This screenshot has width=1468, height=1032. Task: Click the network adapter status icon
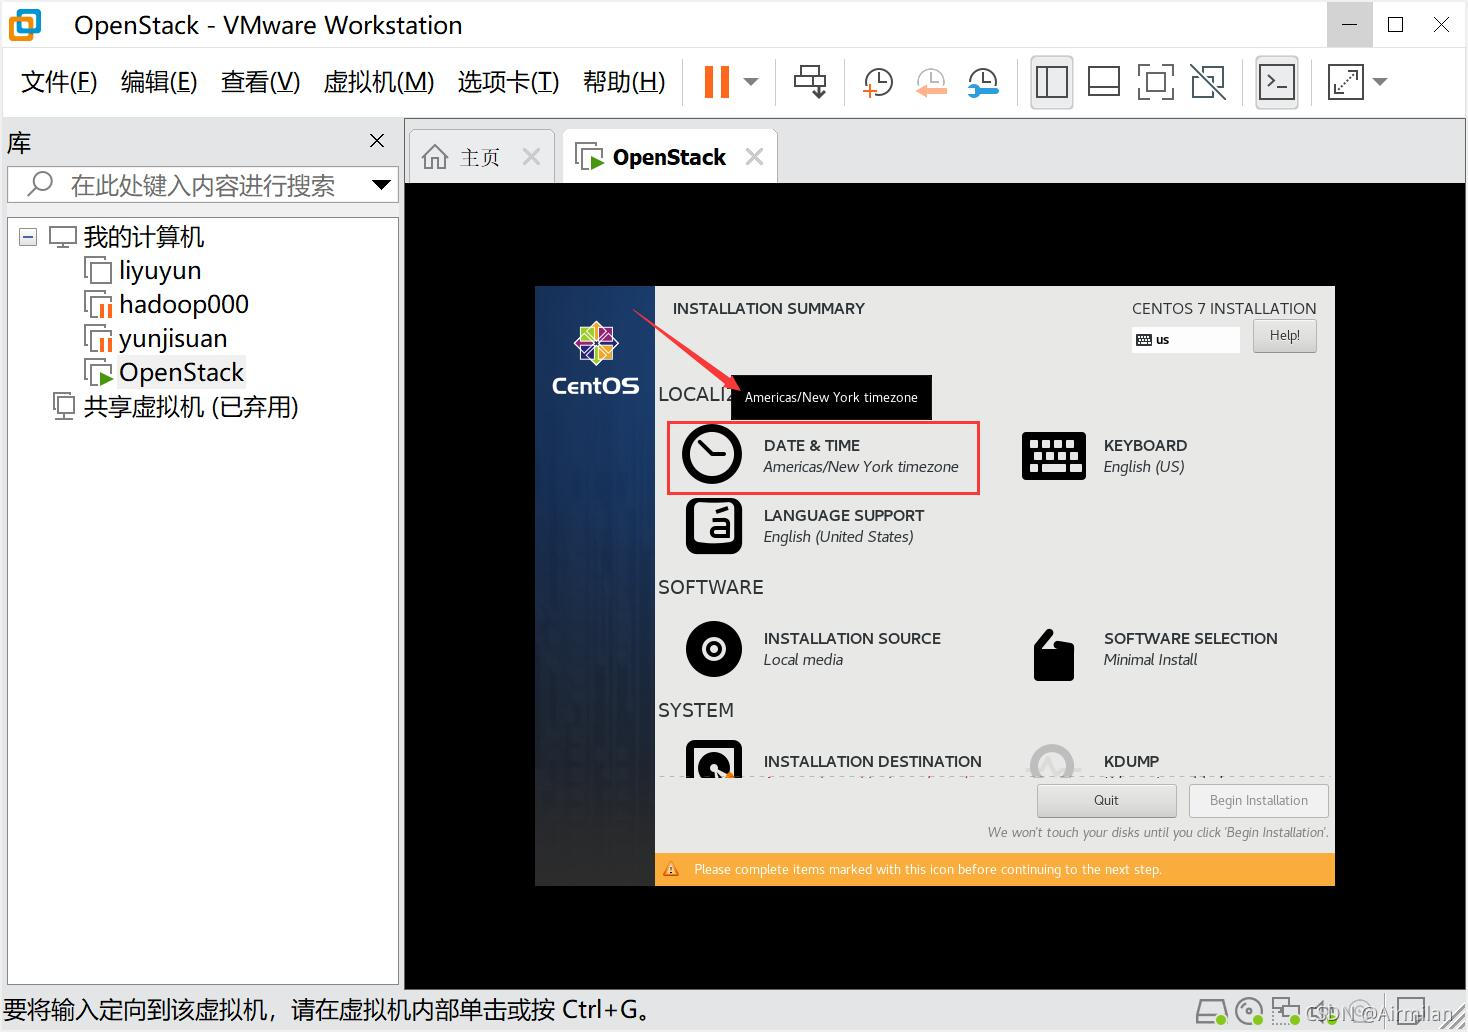point(1286,1012)
